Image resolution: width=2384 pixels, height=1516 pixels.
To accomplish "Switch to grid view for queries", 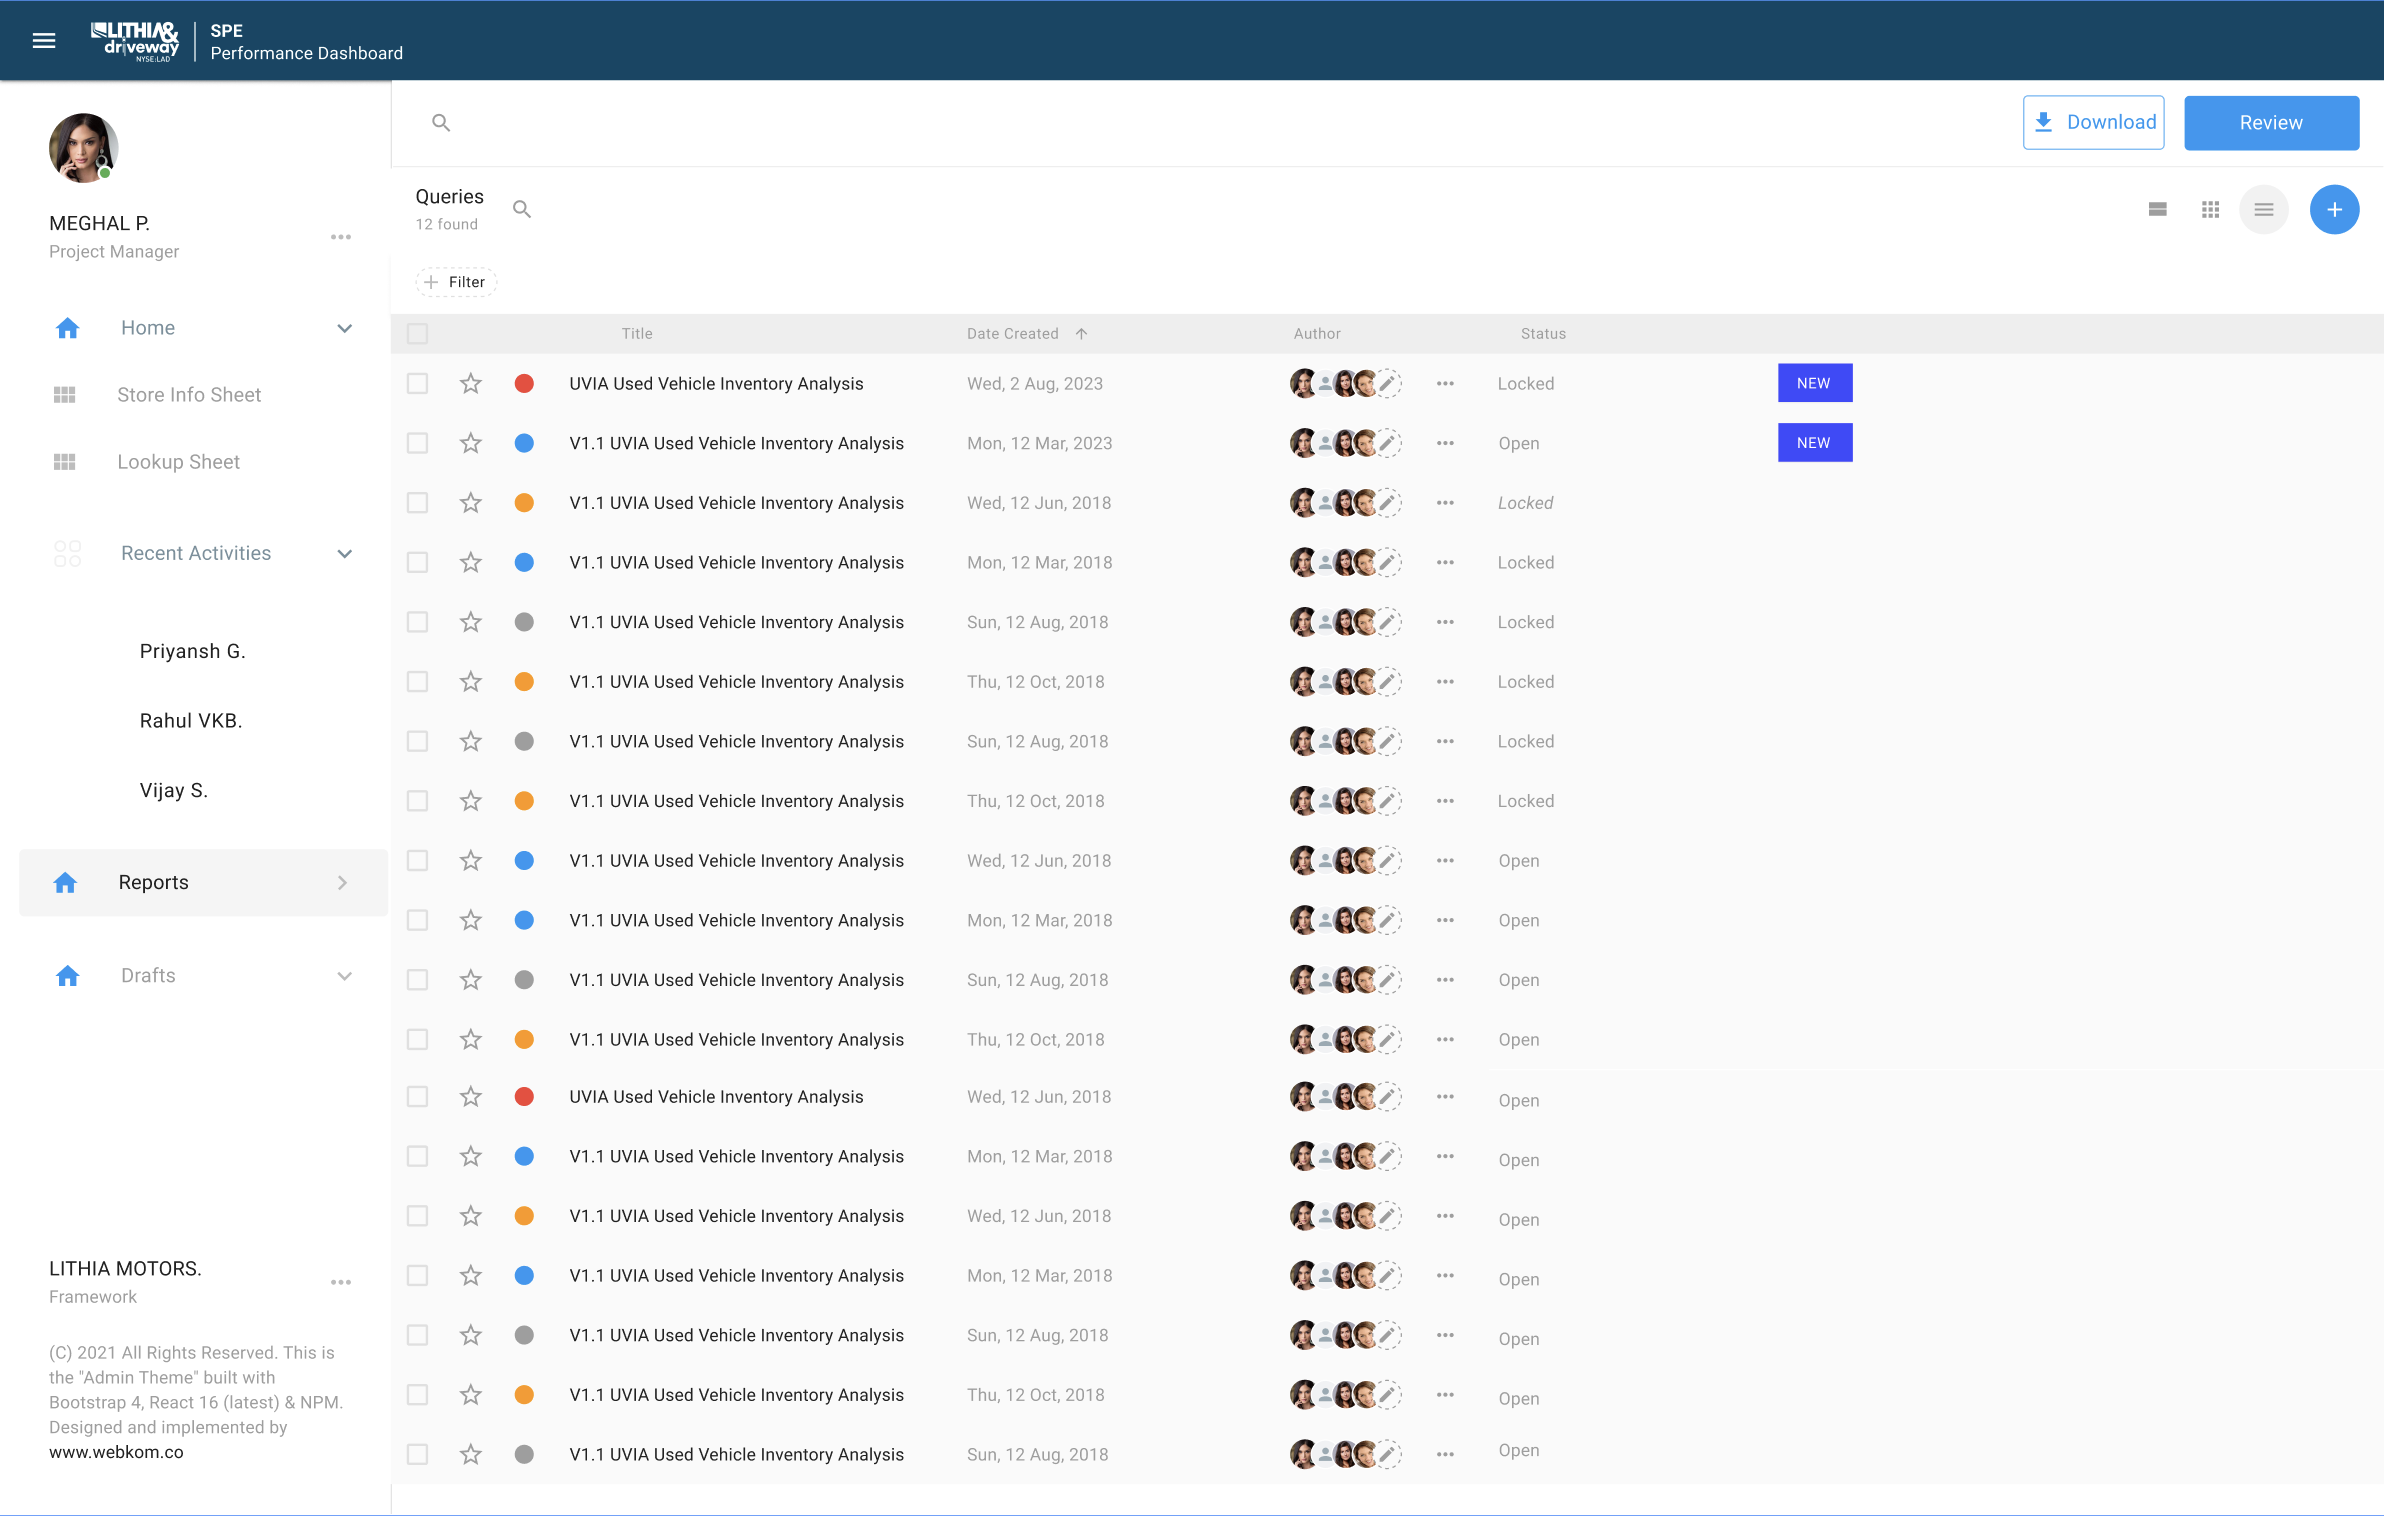I will [2210, 209].
